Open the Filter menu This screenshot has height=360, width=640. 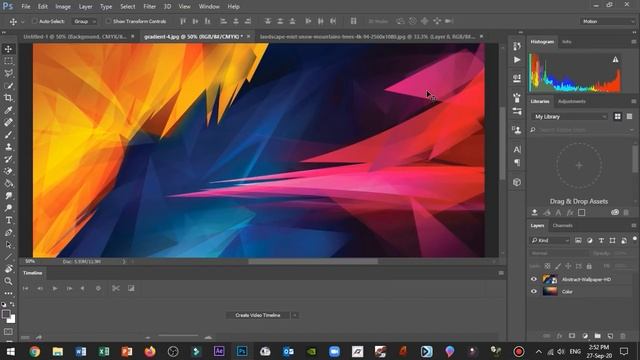[x=149, y=7]
